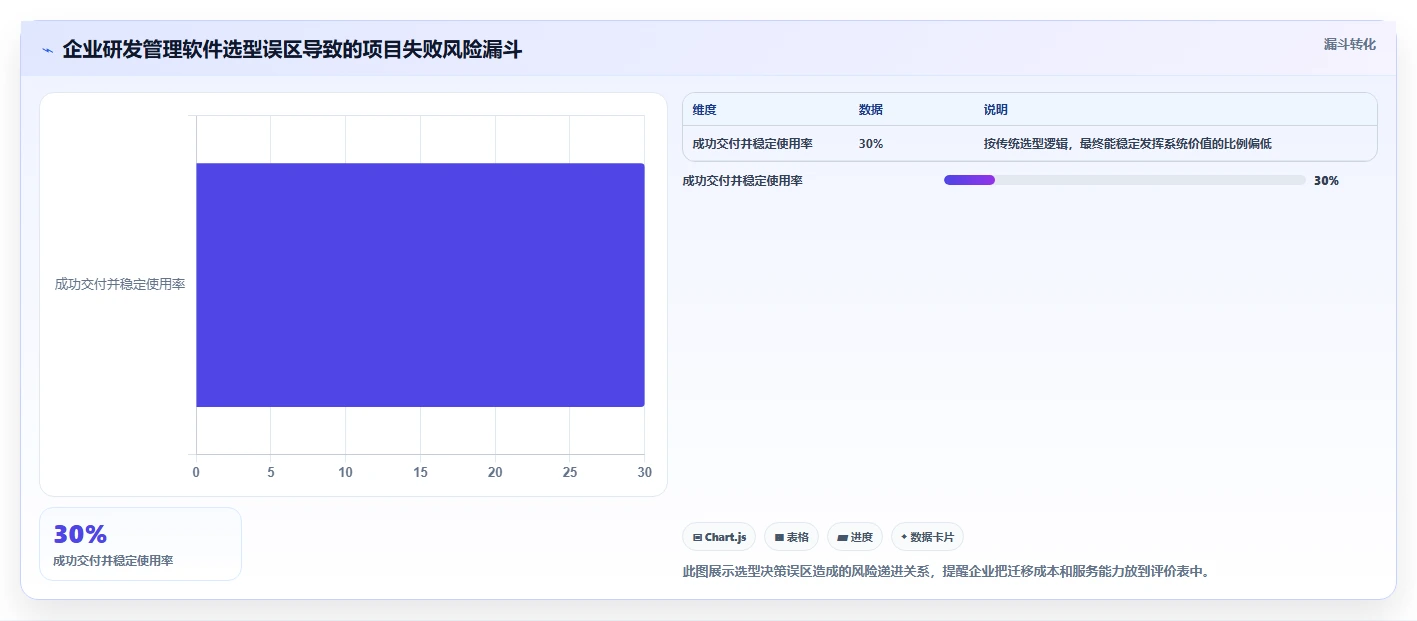Click the 成功交付并稳定使用率 table cell
Screen dimensions: 1417x621
coord(753,144)
